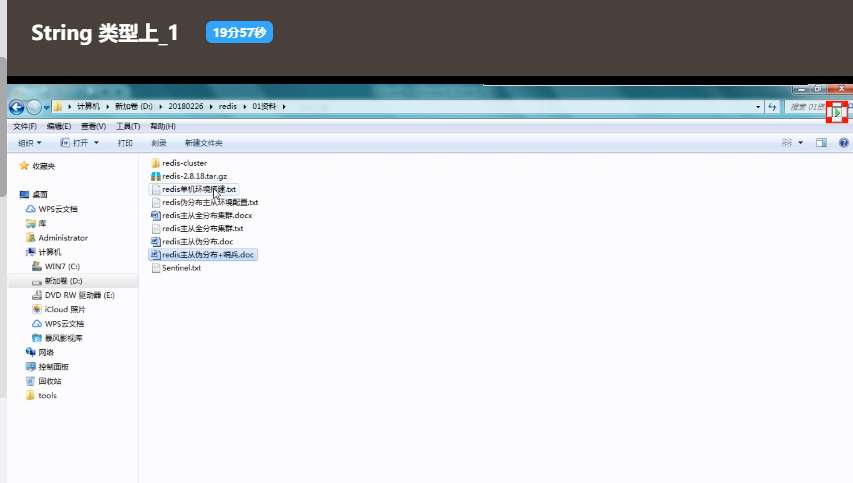Click the 新建文件夹 toolbar button
This screenshot has height=483, width=853.
pyautogui.click(x=203, y=143)
